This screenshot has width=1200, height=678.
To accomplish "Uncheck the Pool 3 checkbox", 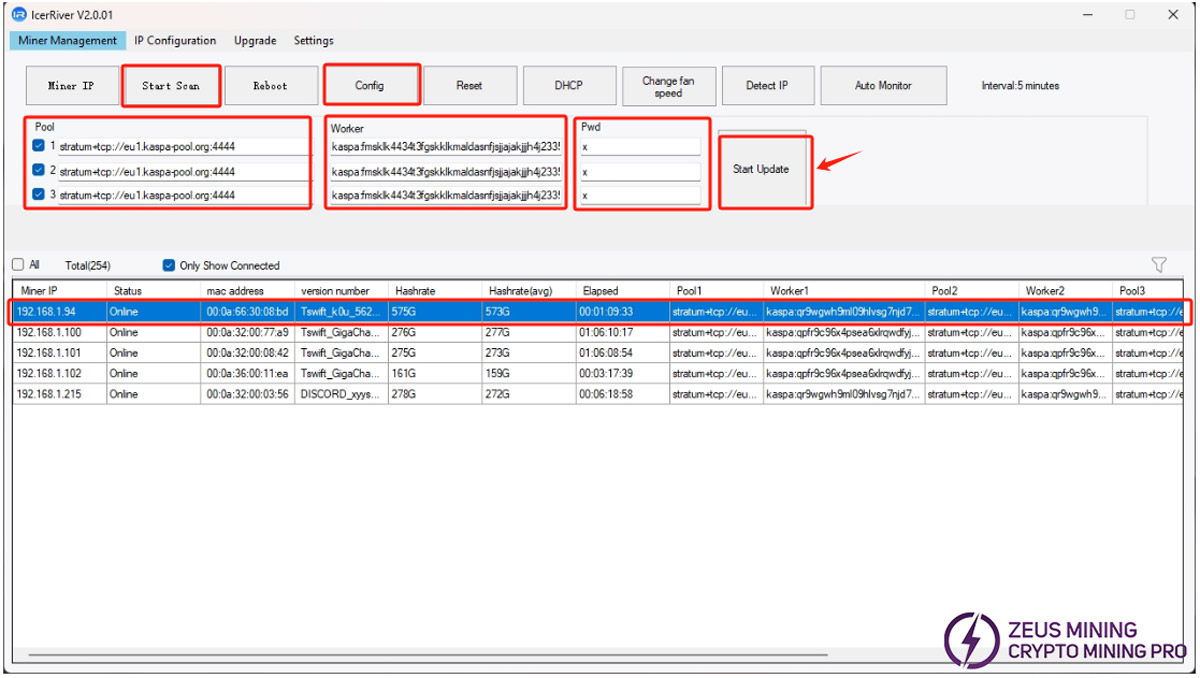I will click(x=38, y=195).
